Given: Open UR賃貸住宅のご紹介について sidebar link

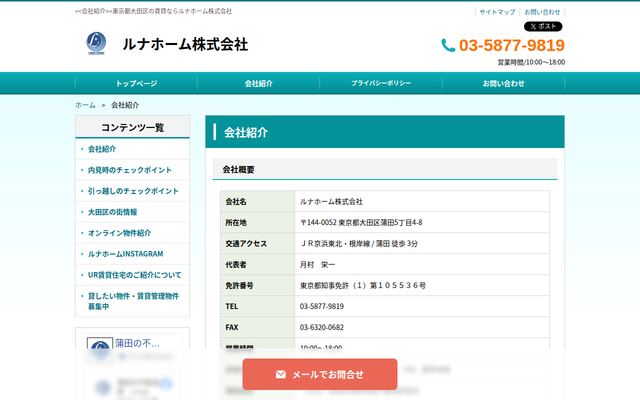Looking at the screenshot, I should (134, 275).
